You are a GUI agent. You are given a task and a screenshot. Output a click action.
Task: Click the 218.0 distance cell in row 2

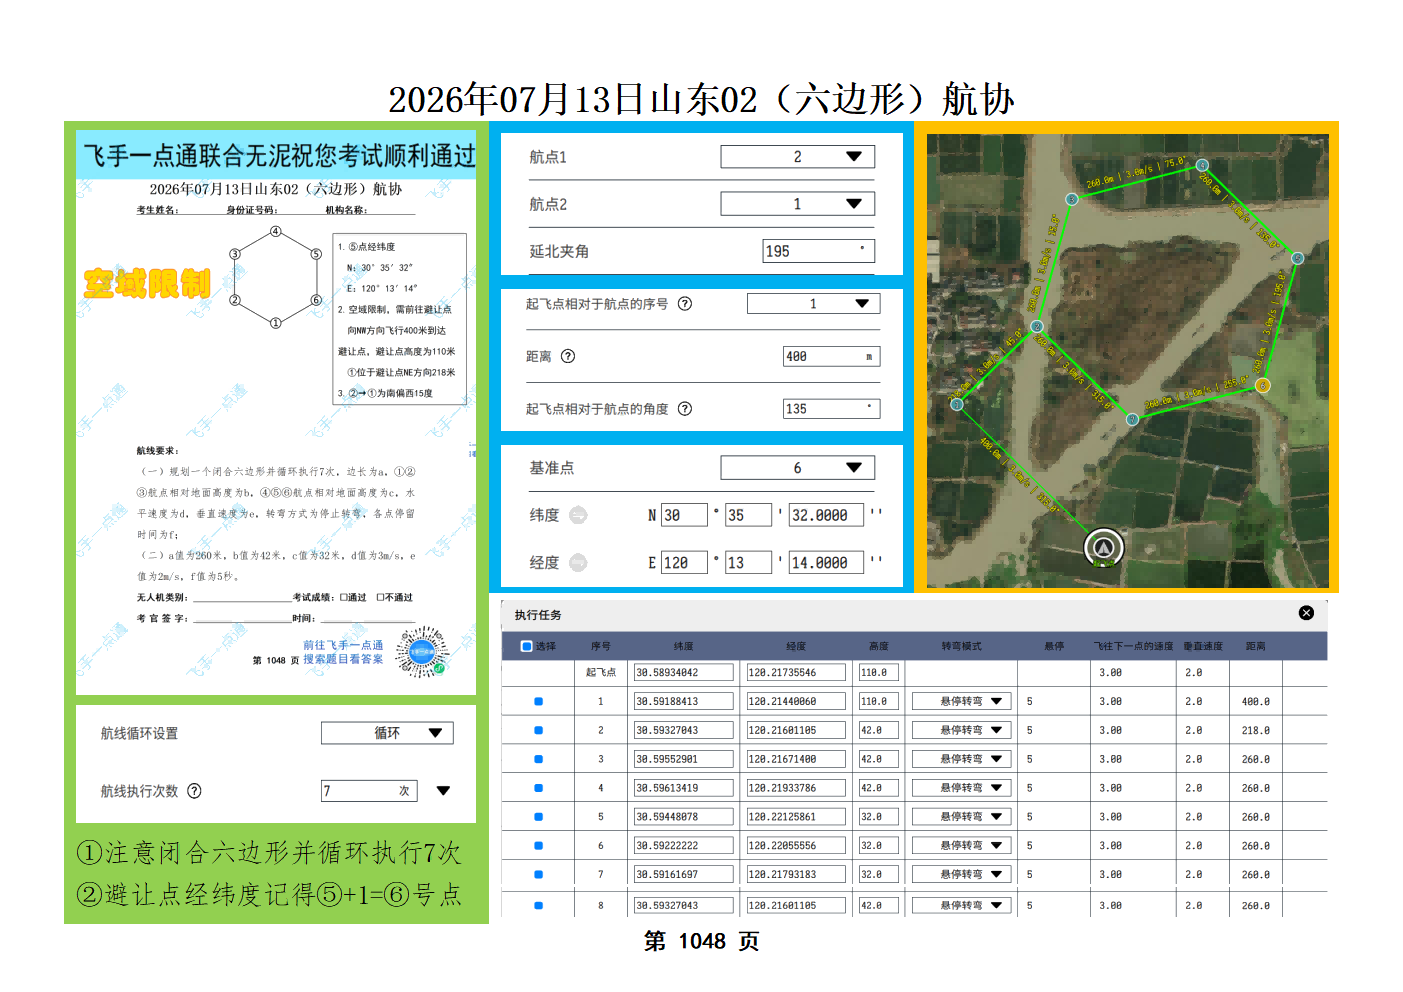[1256, 731]
